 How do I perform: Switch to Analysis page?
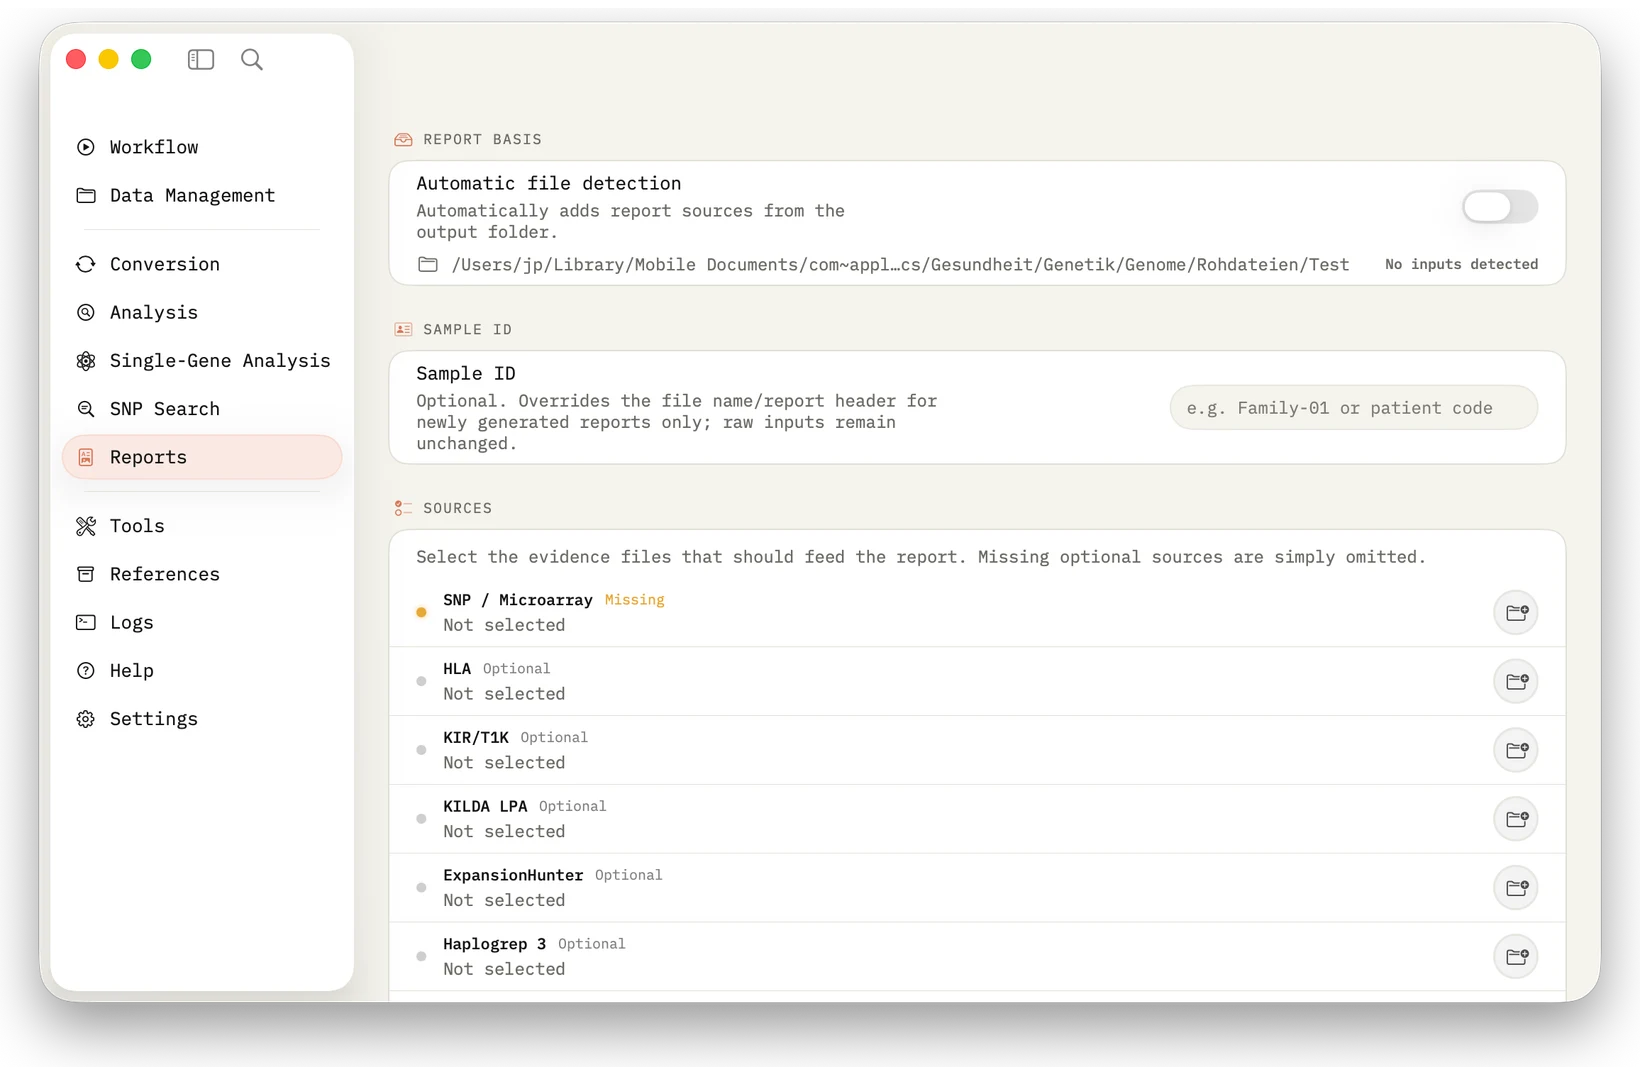pyautogui.click(x=202, y=312)
